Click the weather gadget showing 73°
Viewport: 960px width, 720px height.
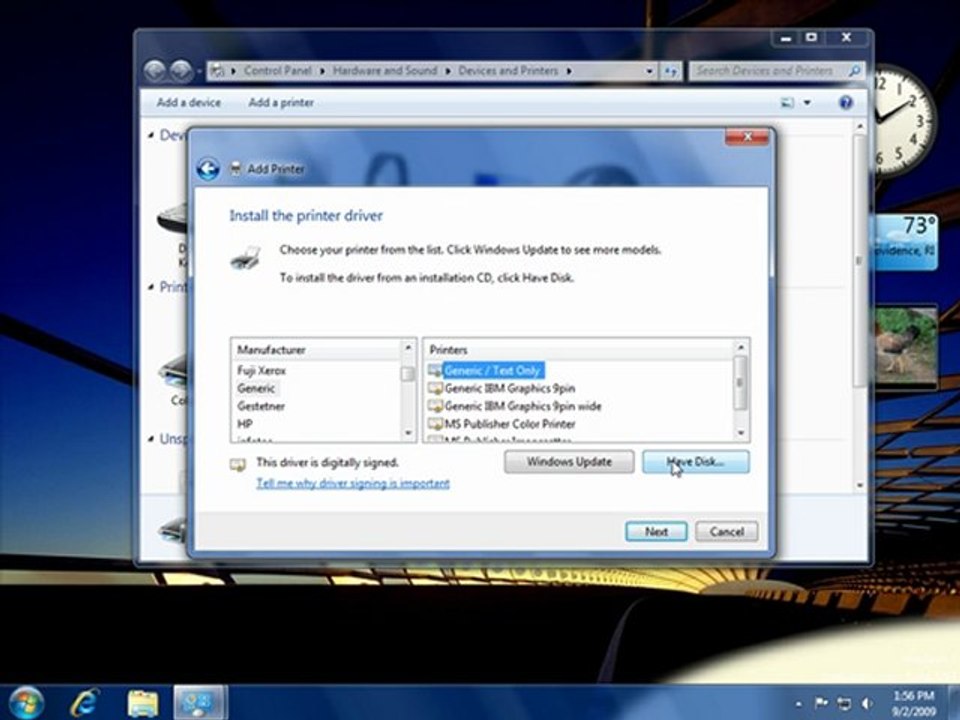[905, 242]
